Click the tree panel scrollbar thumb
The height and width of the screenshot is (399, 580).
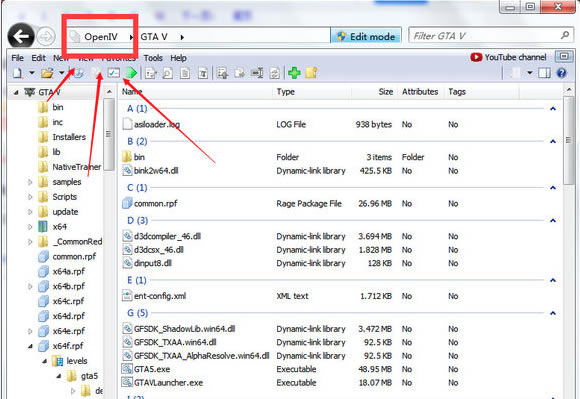(108, 135)
